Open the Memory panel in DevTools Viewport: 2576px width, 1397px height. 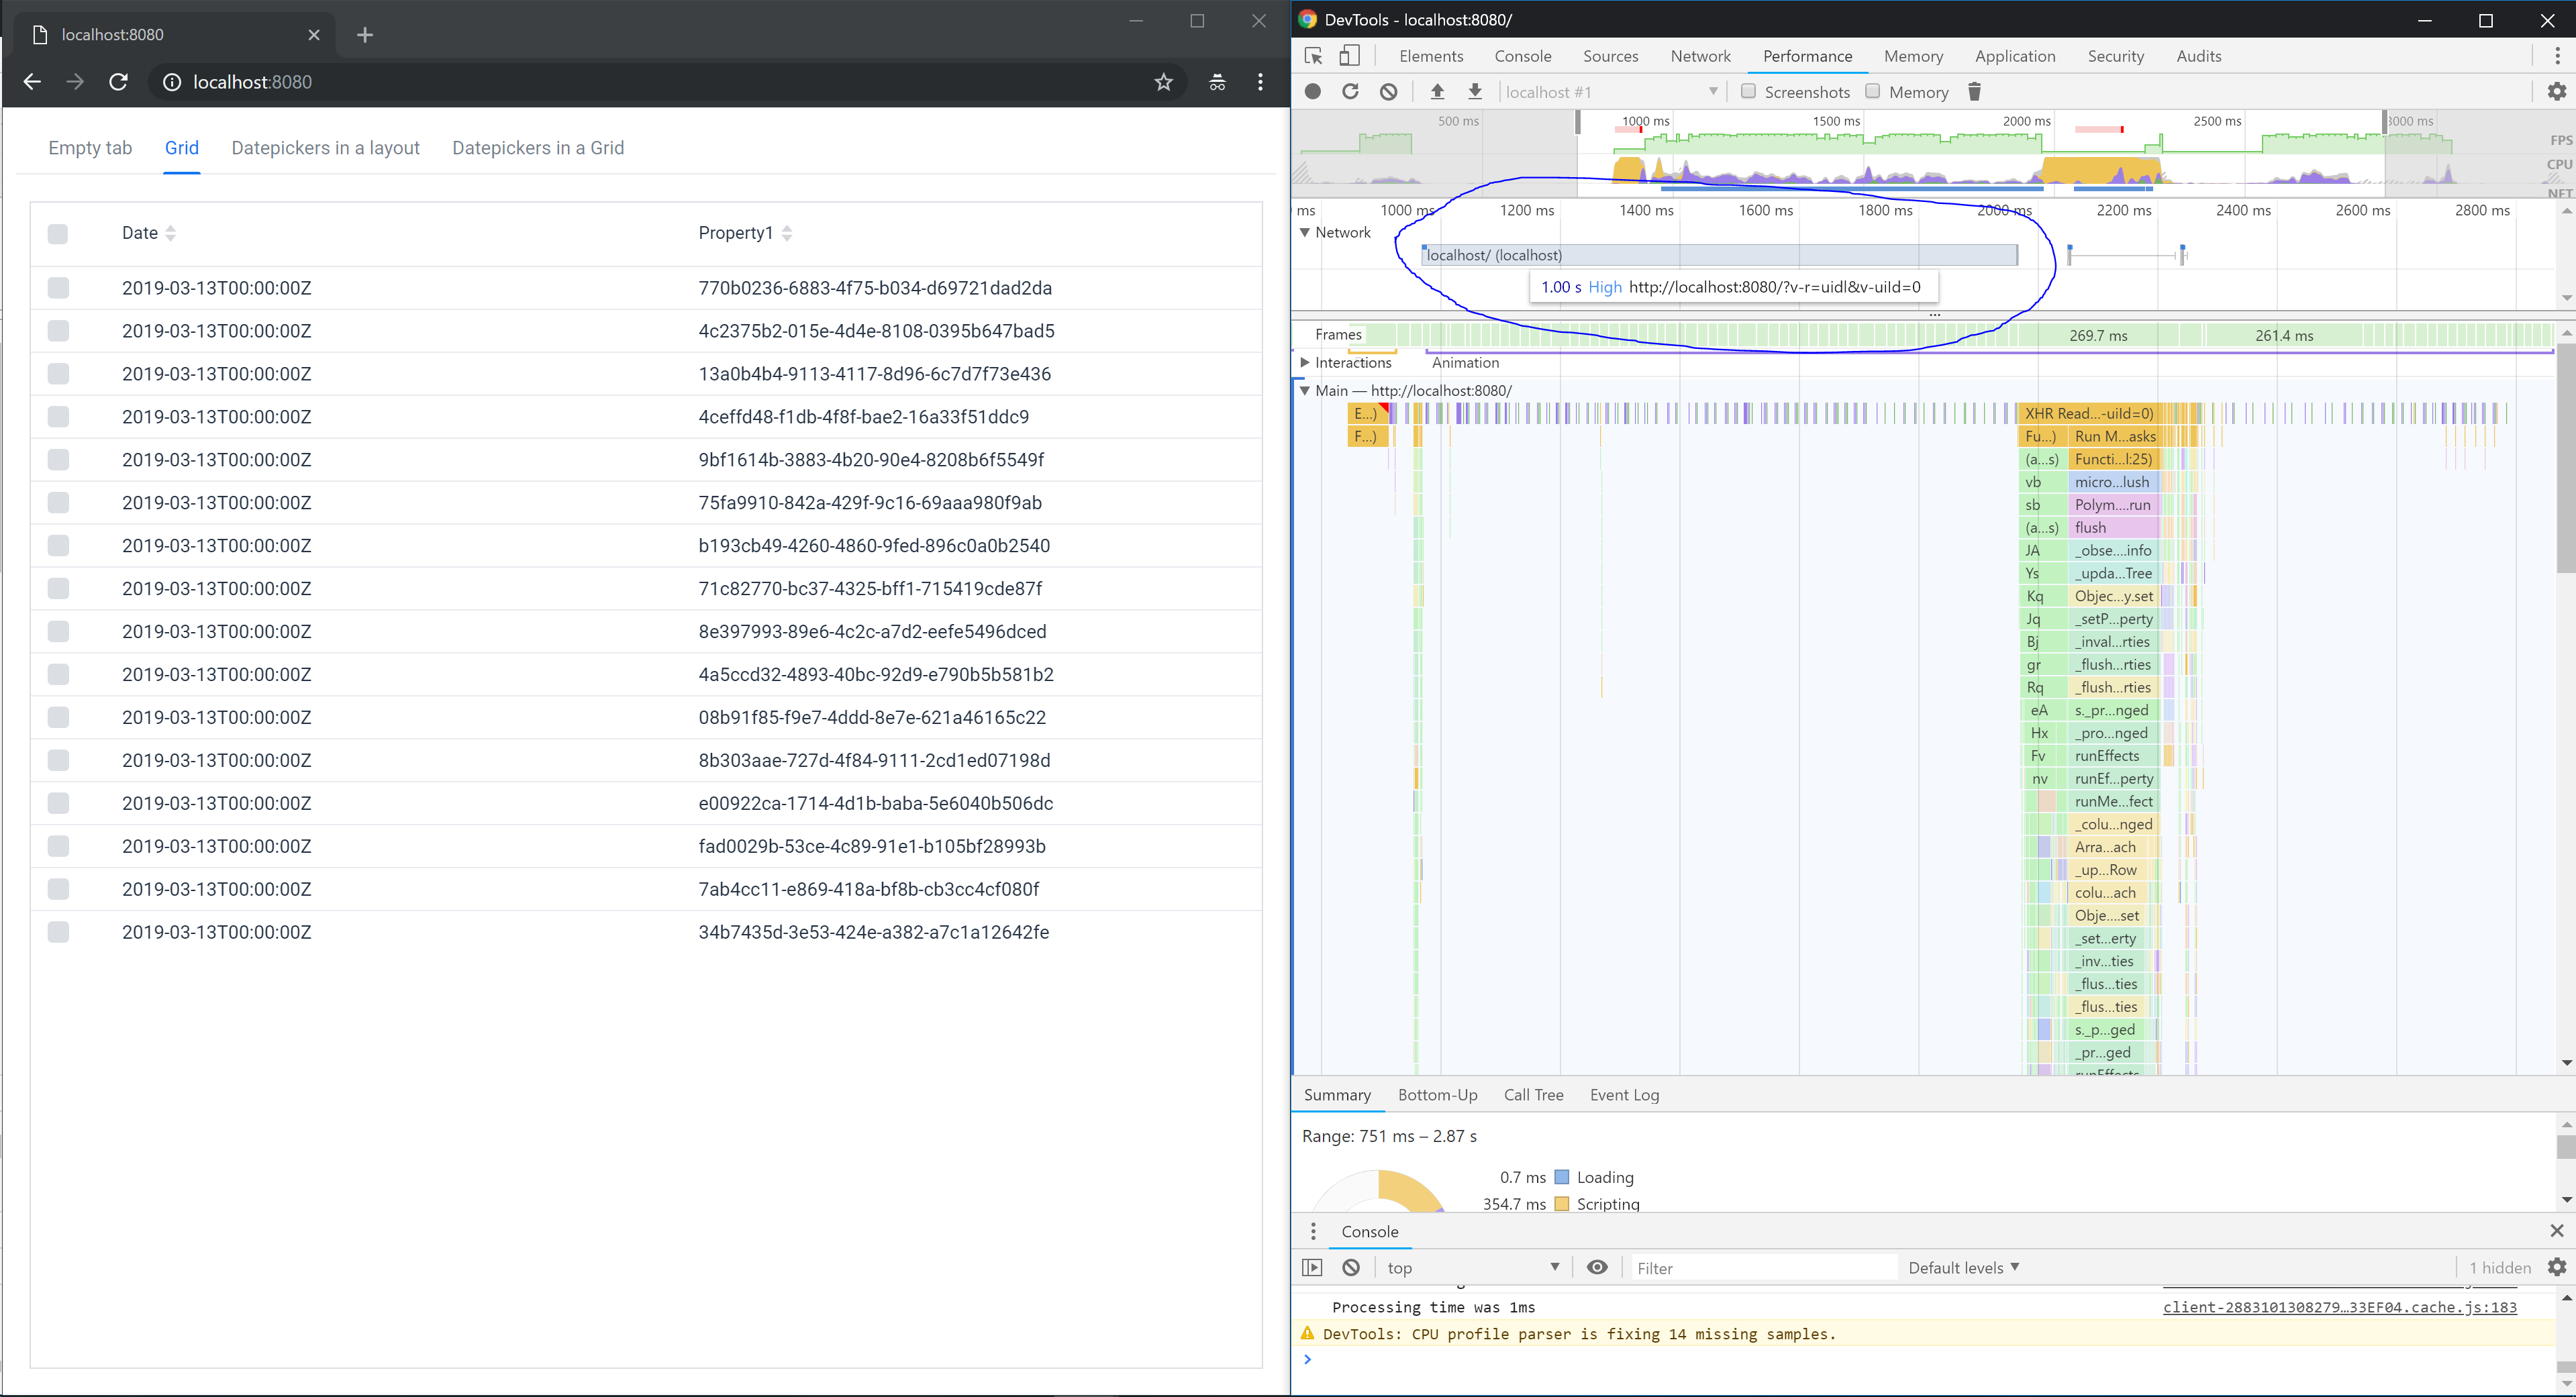(x=1912, y=56)
